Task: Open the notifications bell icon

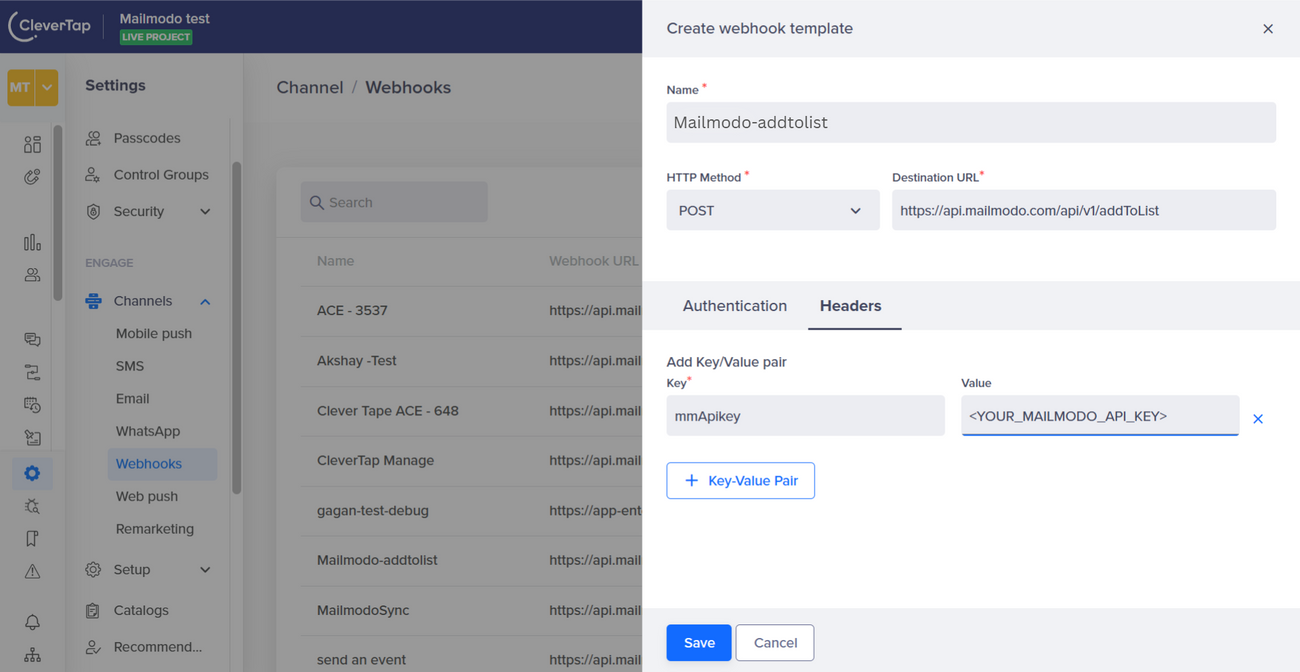Action: coord(32,622)
